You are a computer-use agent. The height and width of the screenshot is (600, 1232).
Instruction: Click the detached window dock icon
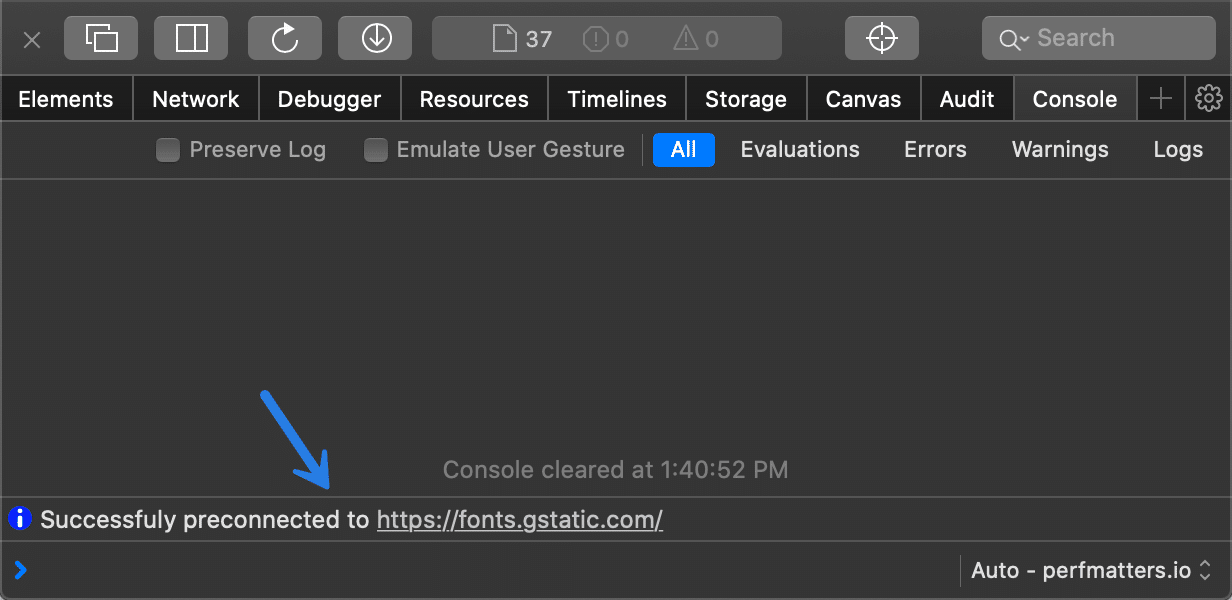tap(101, 38)
